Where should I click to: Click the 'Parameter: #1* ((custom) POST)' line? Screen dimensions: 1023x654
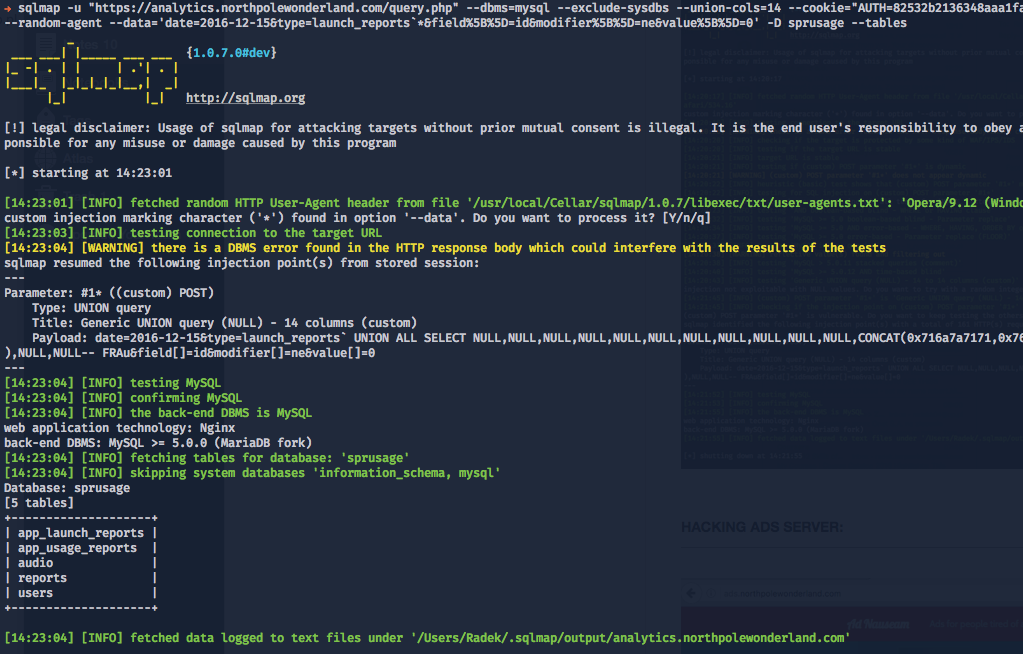point(109,293)
